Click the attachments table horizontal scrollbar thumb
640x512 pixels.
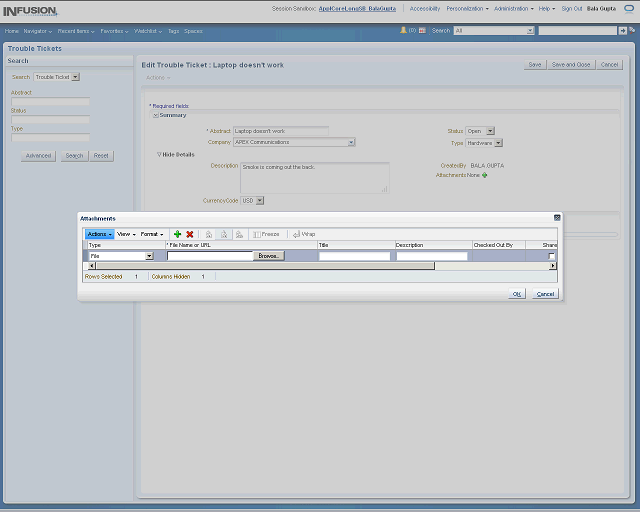[265, 266]
